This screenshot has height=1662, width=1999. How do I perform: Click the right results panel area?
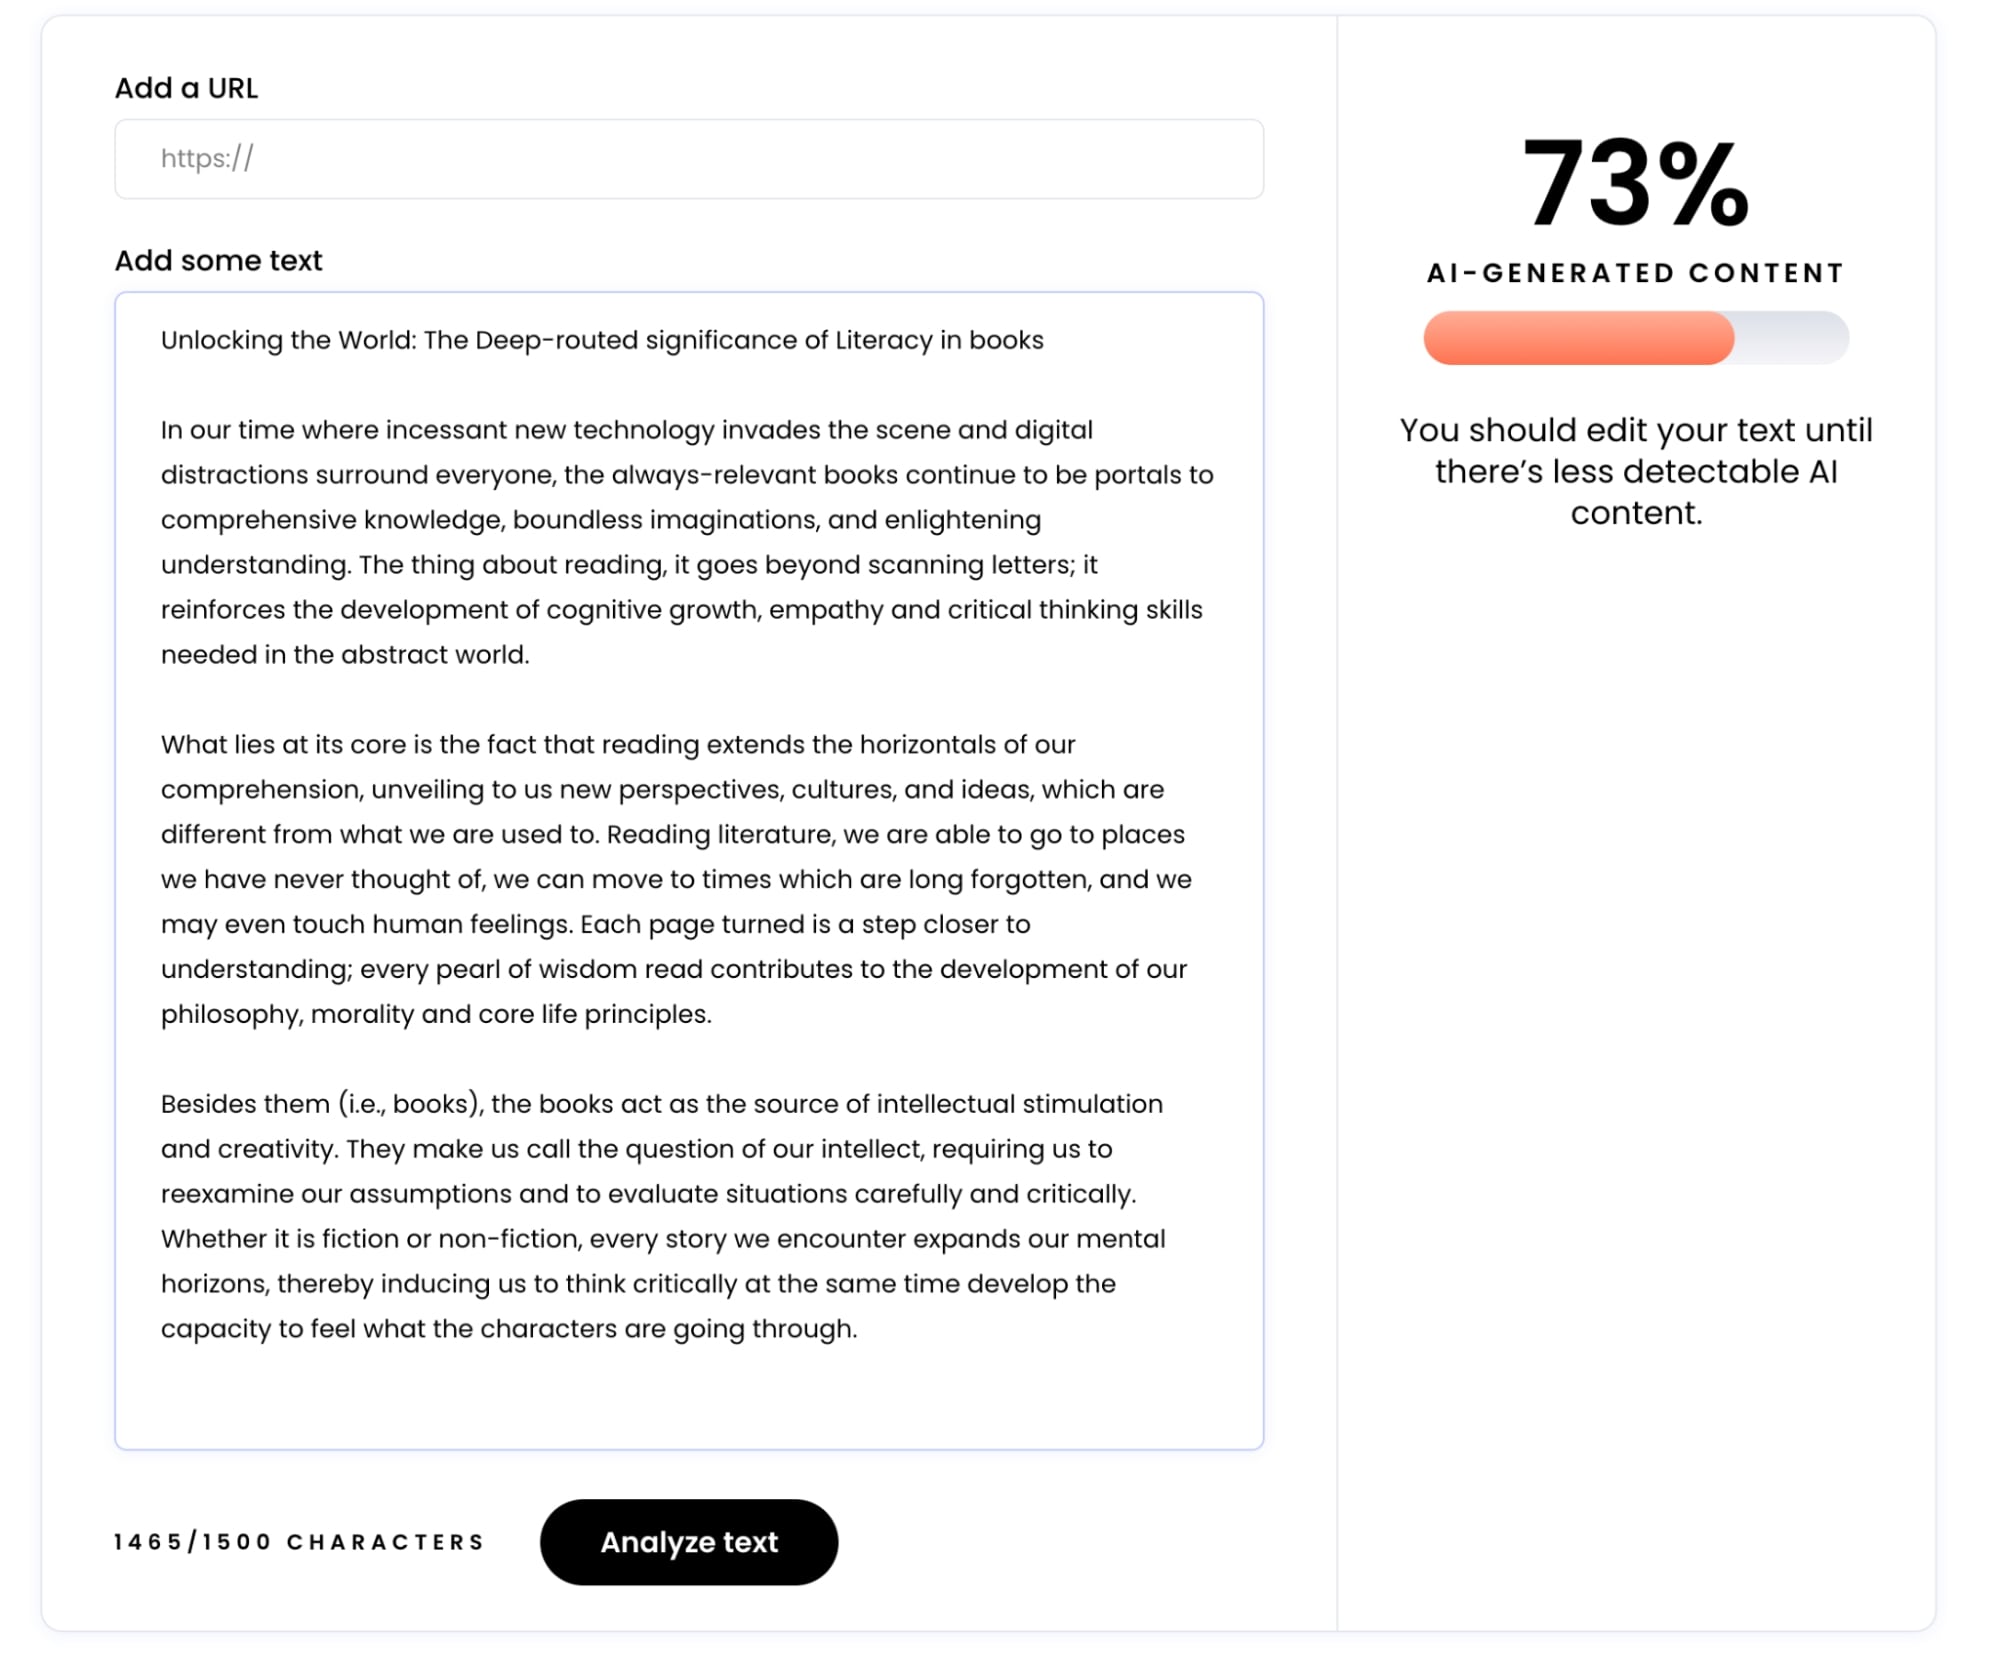(1634, 800)
